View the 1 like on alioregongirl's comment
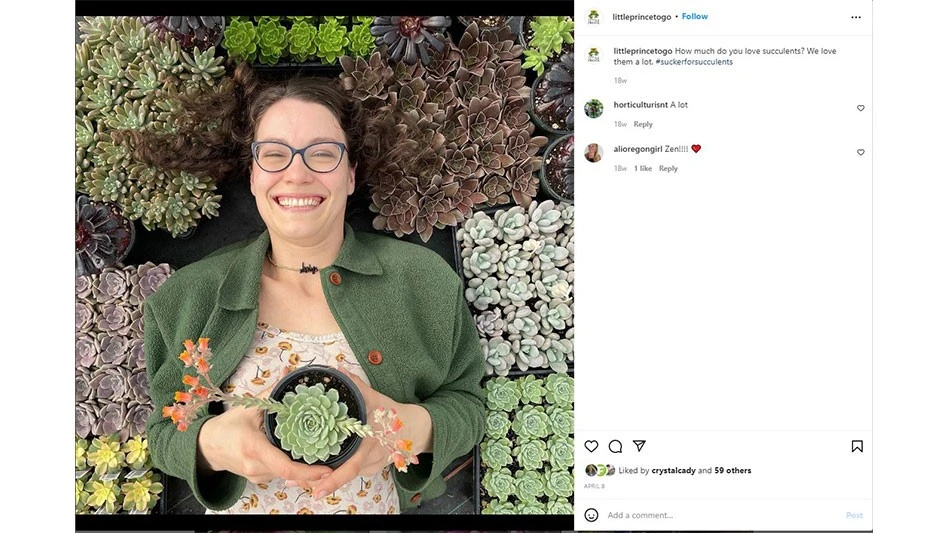 (643, 169)
